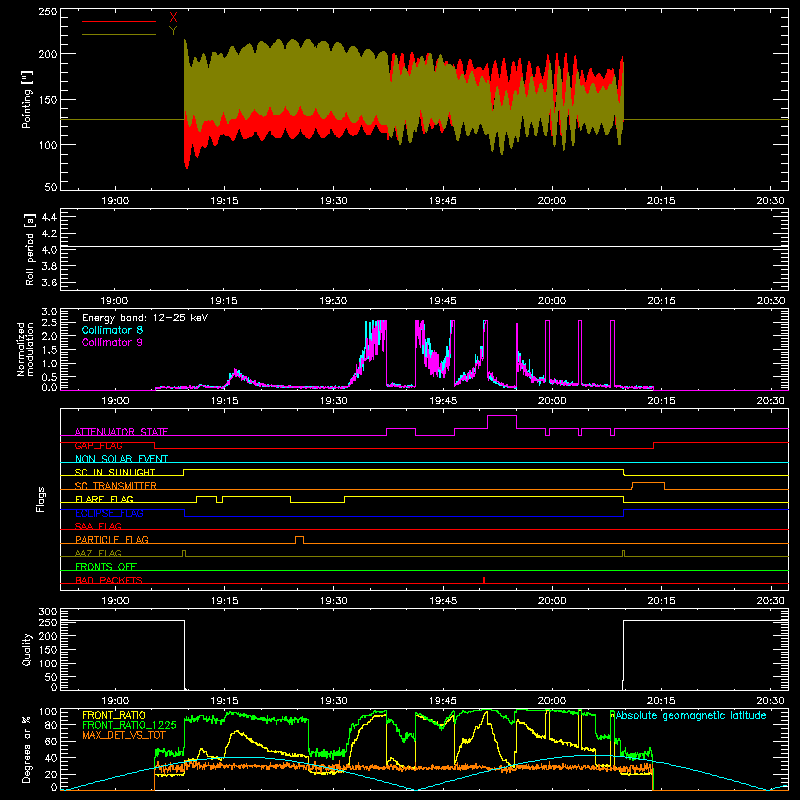Click the ATTENUATOR_STATE flag label
The height and width of the screenshot is (800, 800).
tap(121, 432)
